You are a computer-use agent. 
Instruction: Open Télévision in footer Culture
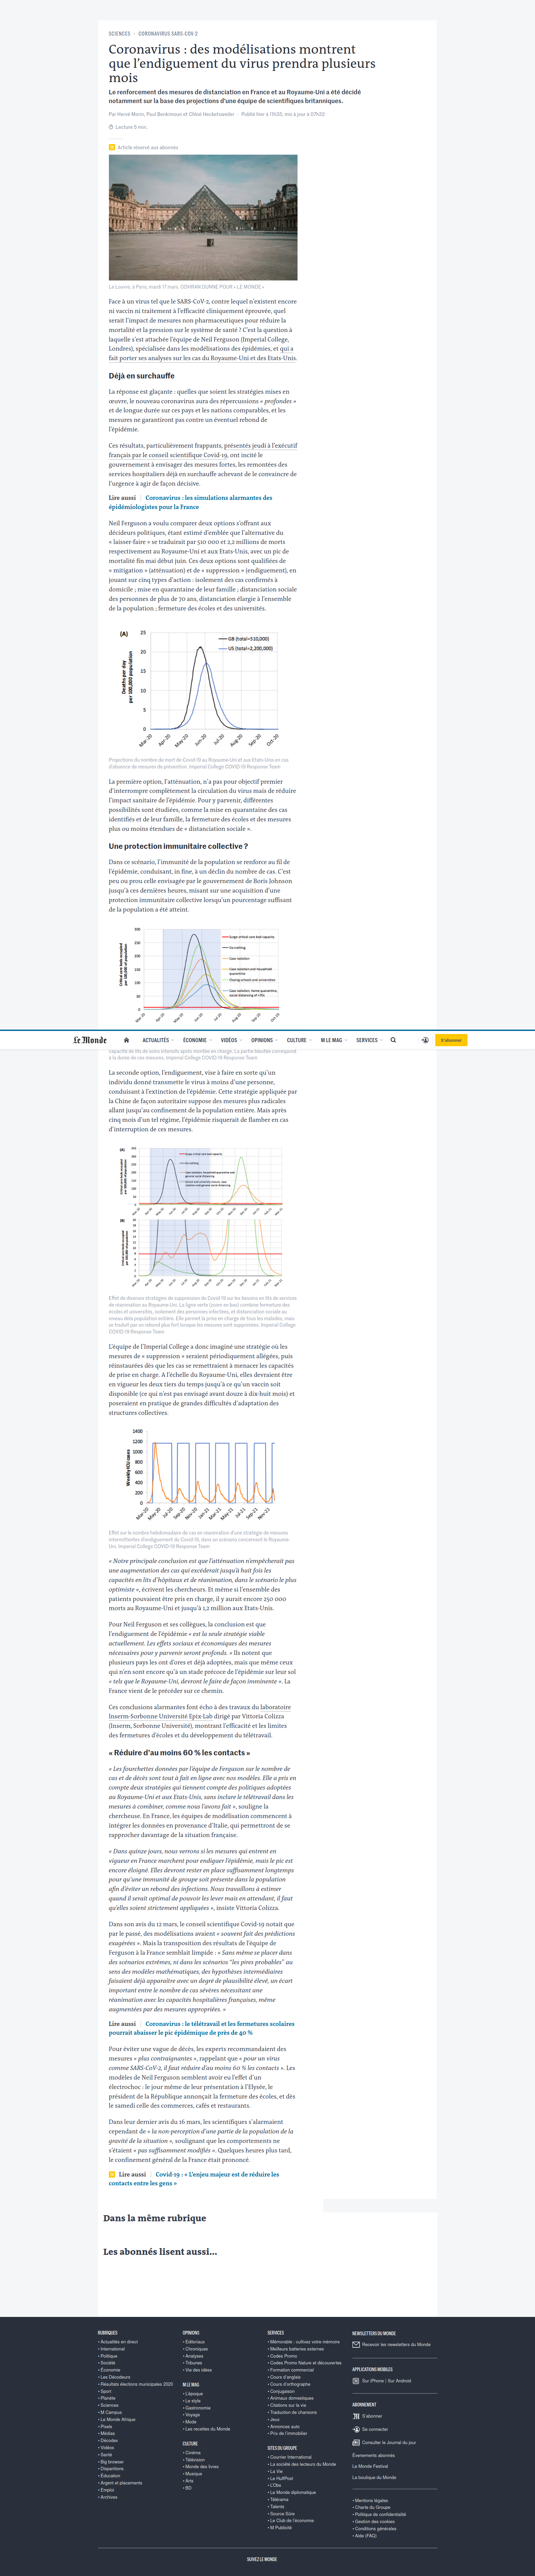[194, 2460]
